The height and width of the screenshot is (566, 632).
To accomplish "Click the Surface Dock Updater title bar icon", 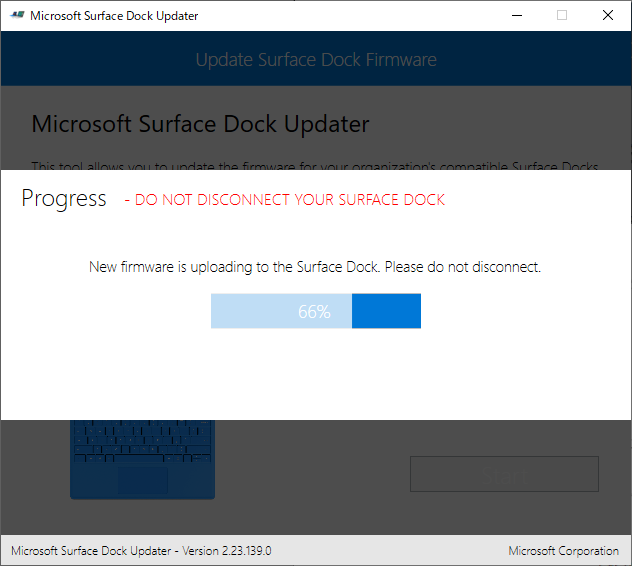I will coord(17,15).
